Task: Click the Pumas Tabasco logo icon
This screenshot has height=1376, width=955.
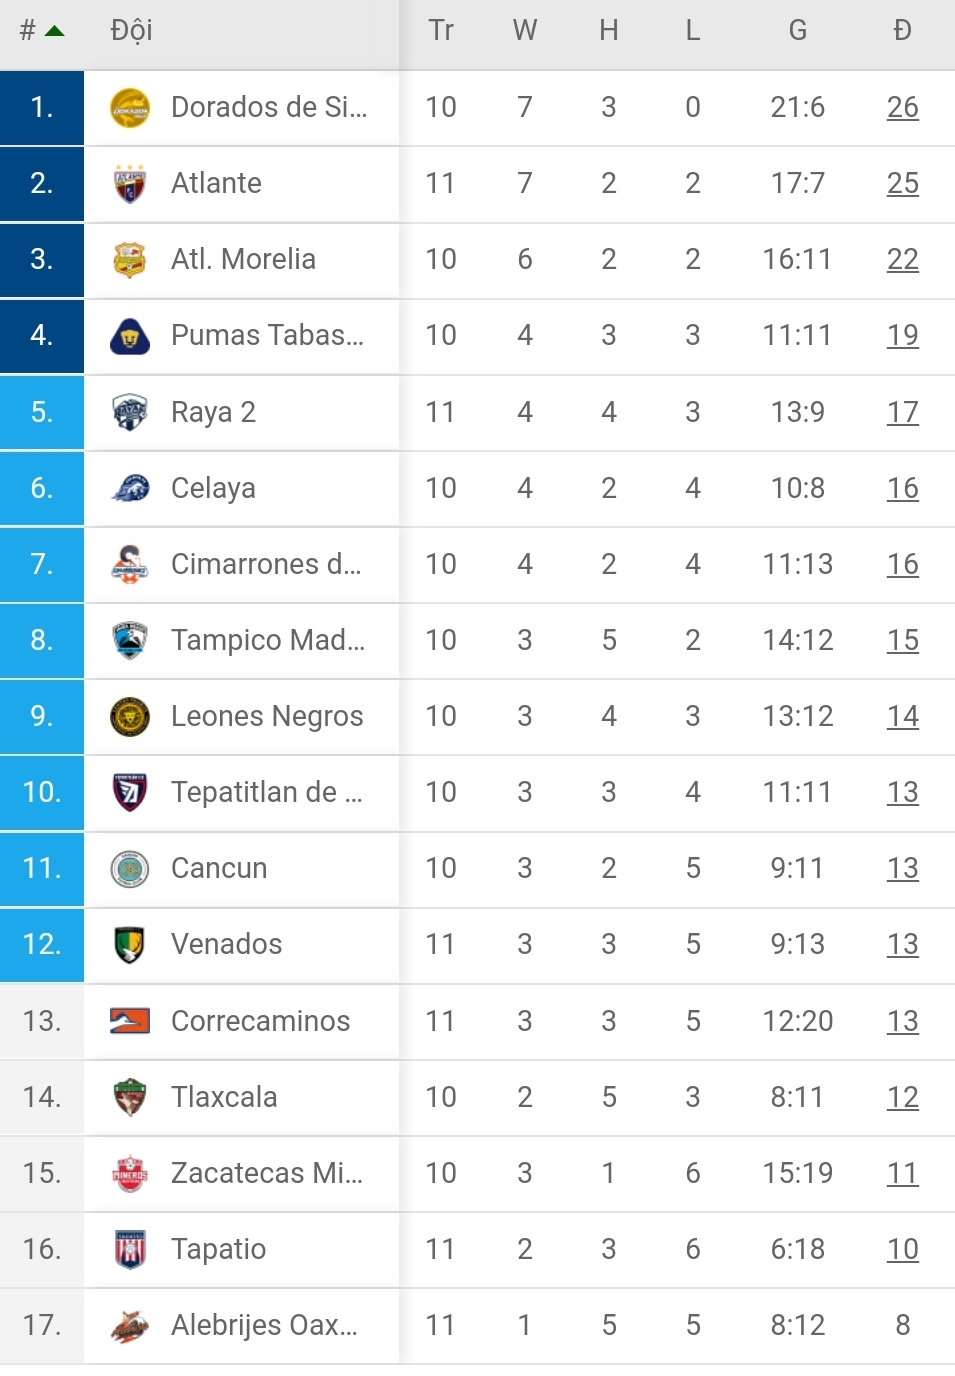Action: [x=130, y=336]
